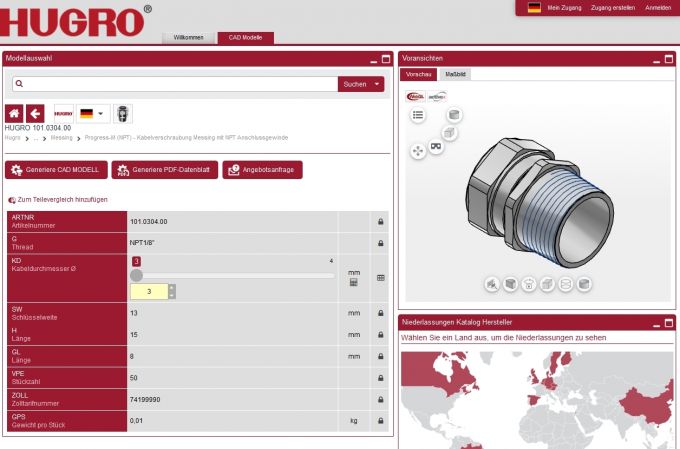Click Zum Teilevergleich hinzufügen link
Image resolution: width=680 pixels, height=449 pixels.
(x=58, y=199)
